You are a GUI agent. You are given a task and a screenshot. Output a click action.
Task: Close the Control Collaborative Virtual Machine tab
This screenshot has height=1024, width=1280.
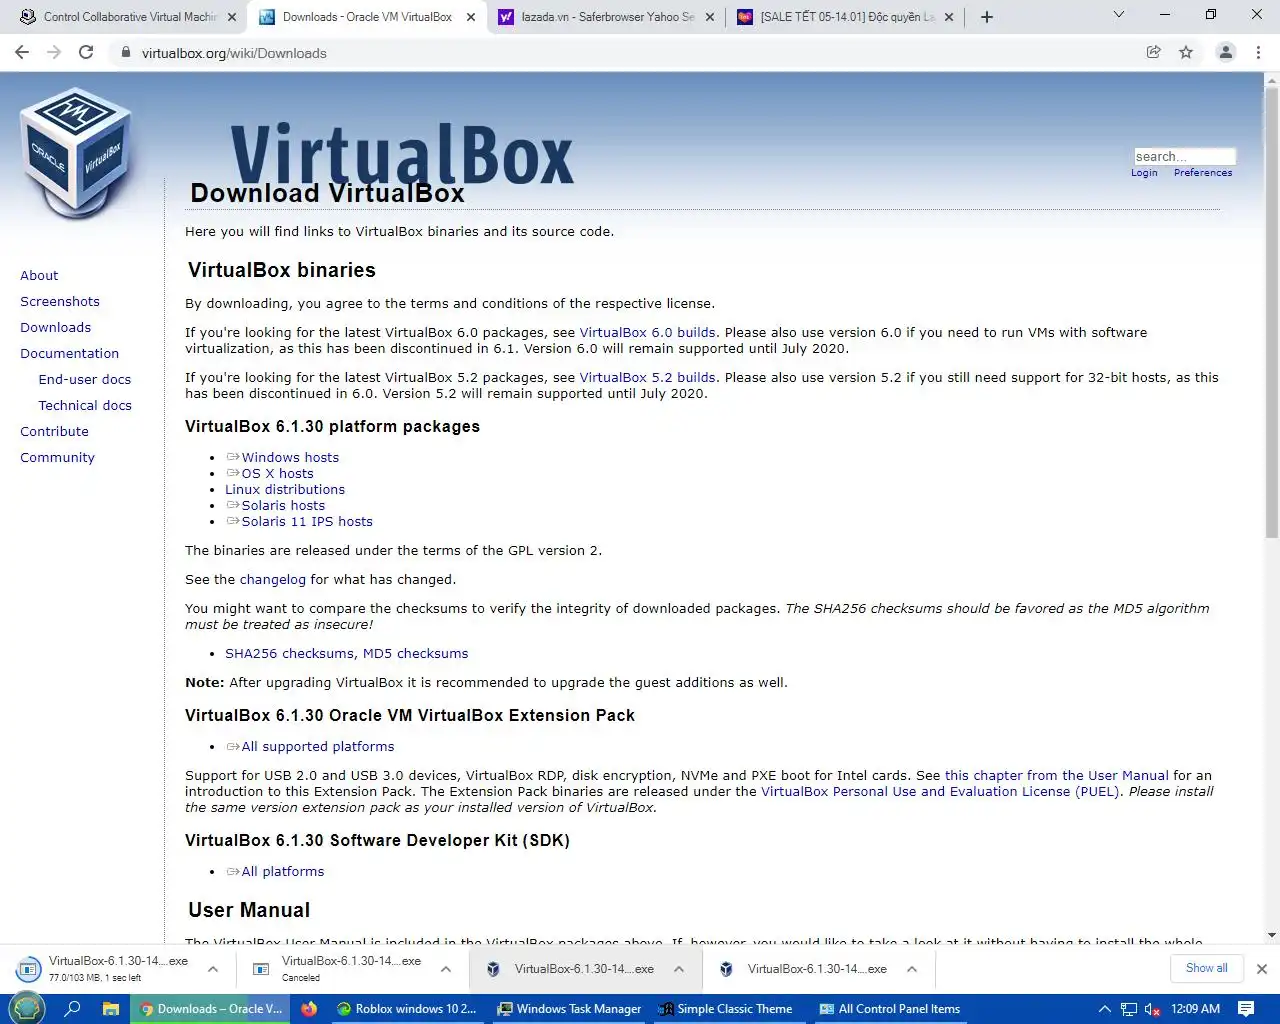(232, 17)
